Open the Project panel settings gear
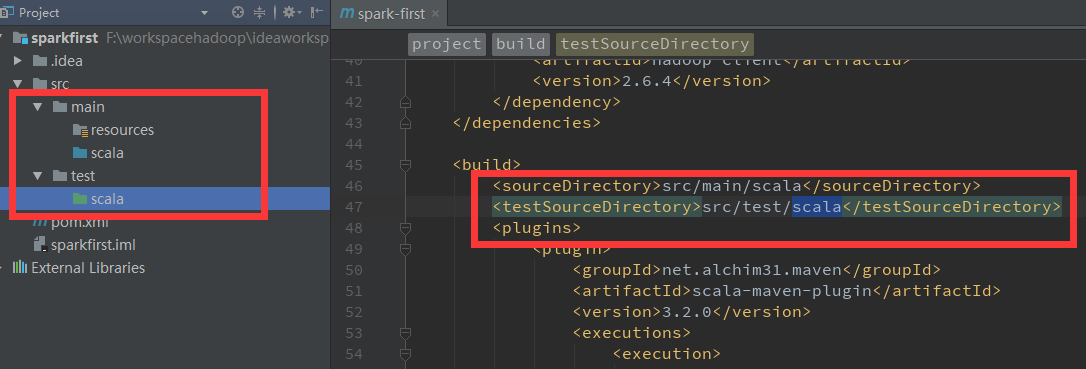The width and height of the screenshot is (1086, 369). pos(291,12)
